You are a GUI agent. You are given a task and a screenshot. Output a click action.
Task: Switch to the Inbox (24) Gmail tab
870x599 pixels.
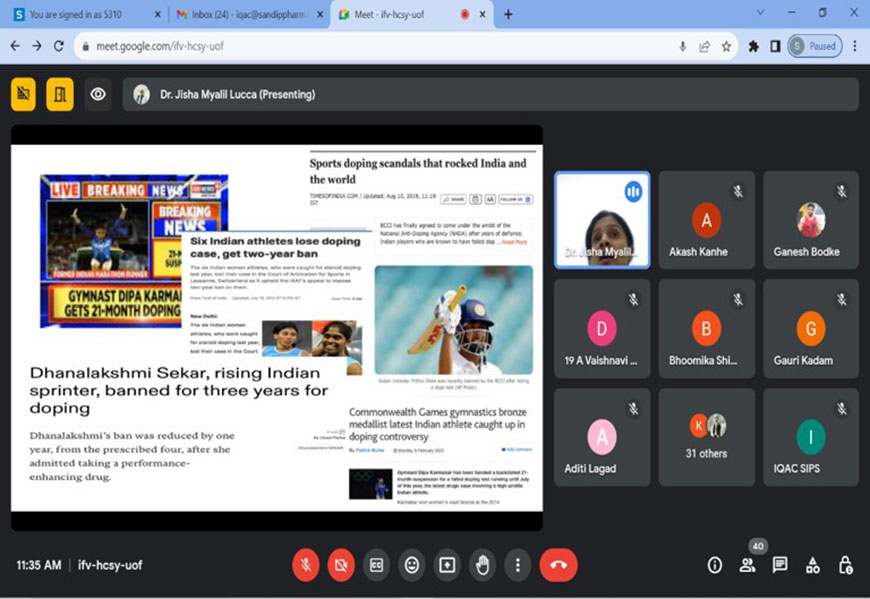click(249, 14)
